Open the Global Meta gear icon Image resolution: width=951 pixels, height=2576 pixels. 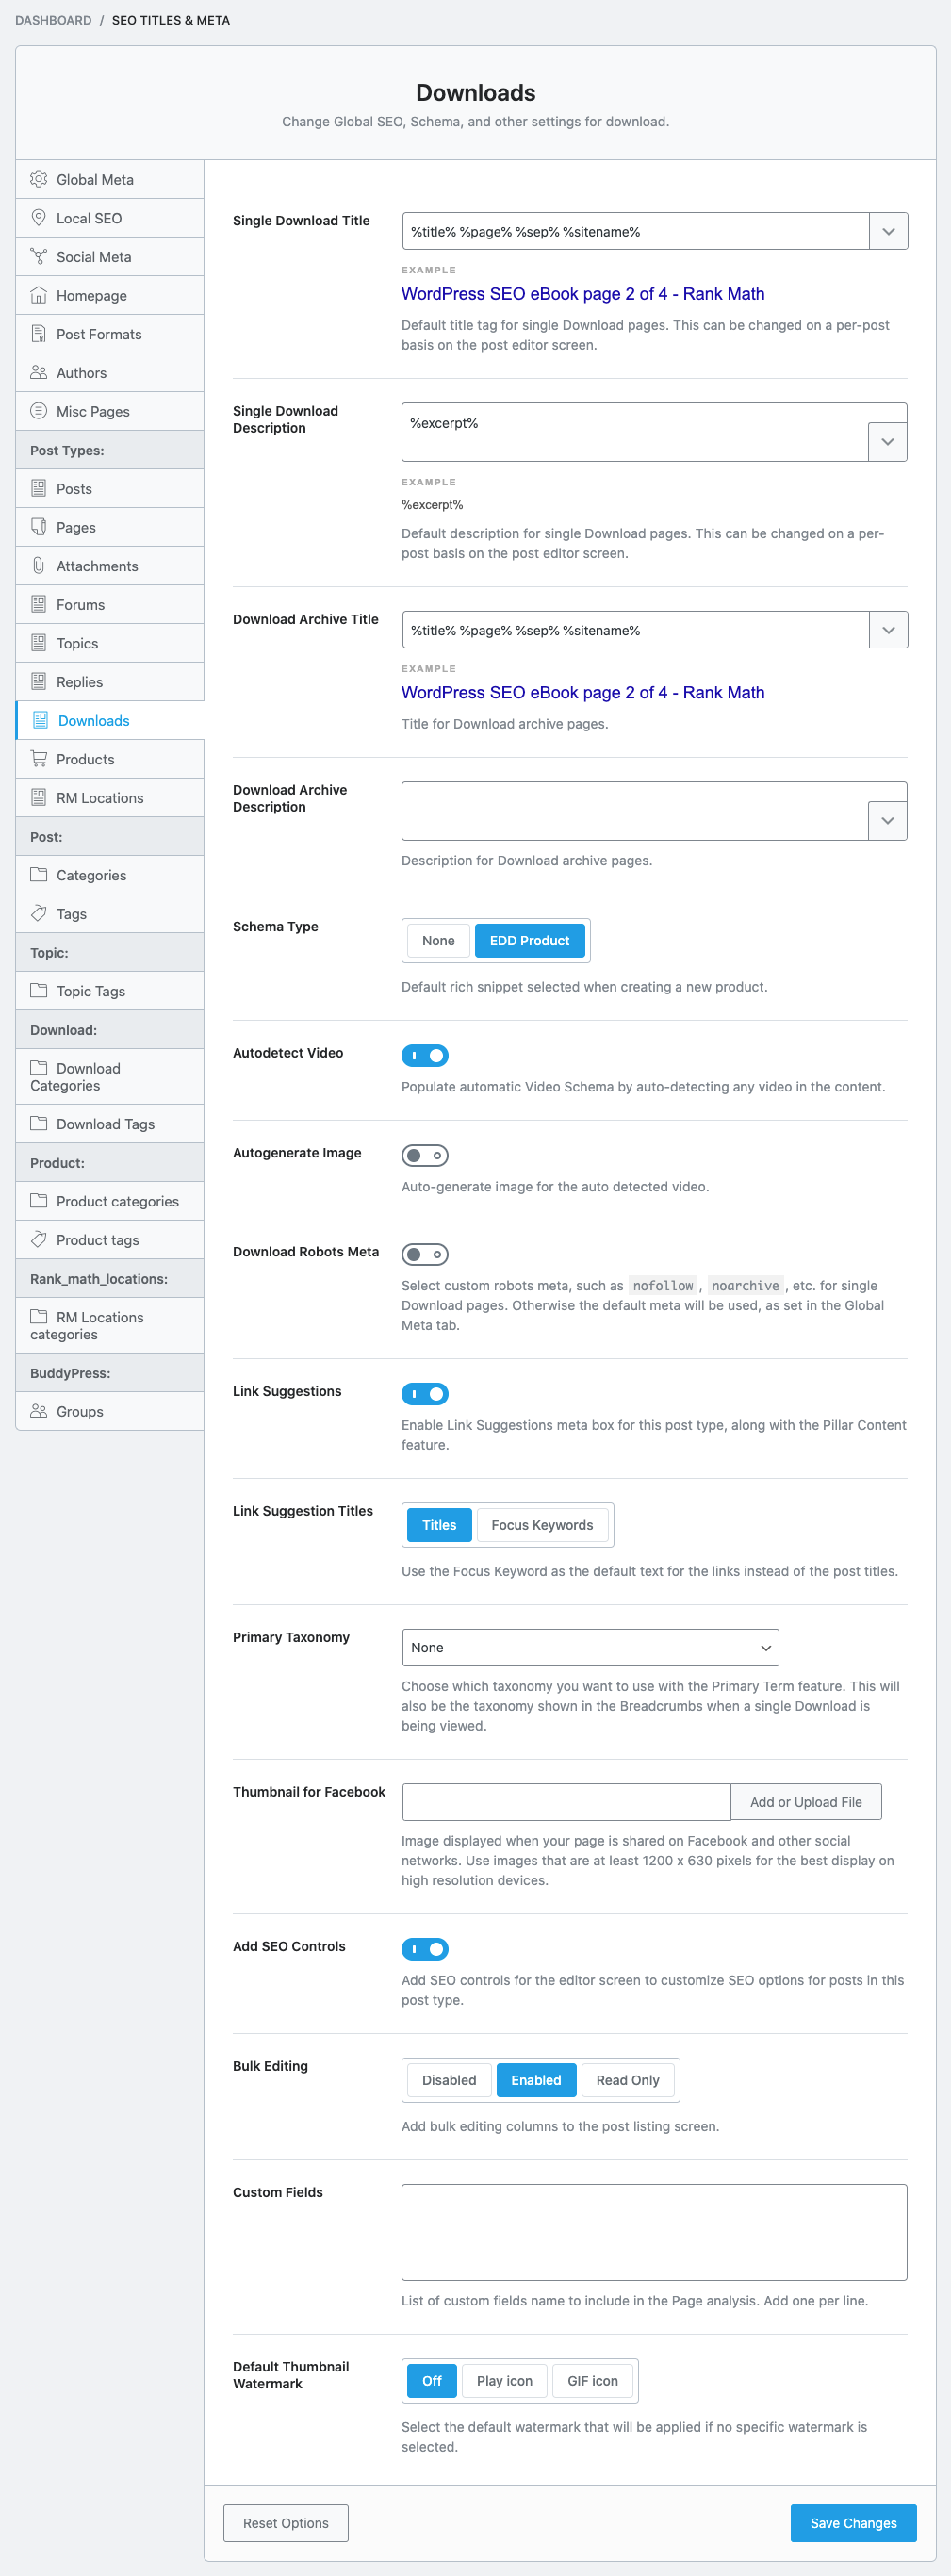pyautogui.click(x=39, y=179)
